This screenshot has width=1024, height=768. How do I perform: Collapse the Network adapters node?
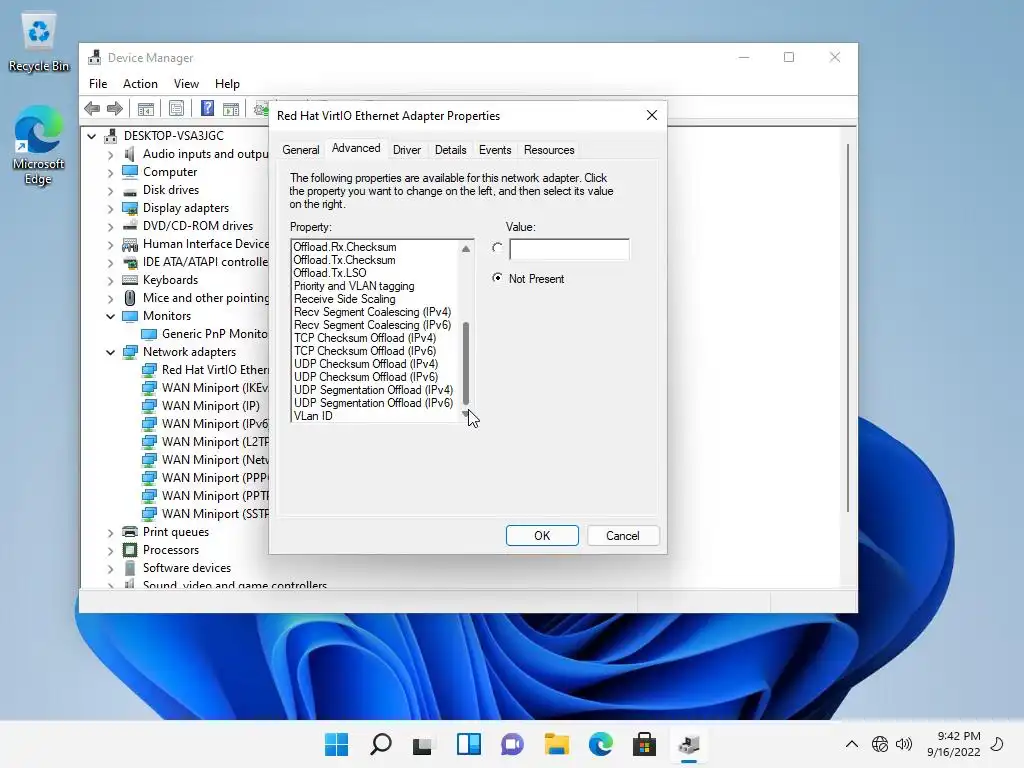coord(110,352)
